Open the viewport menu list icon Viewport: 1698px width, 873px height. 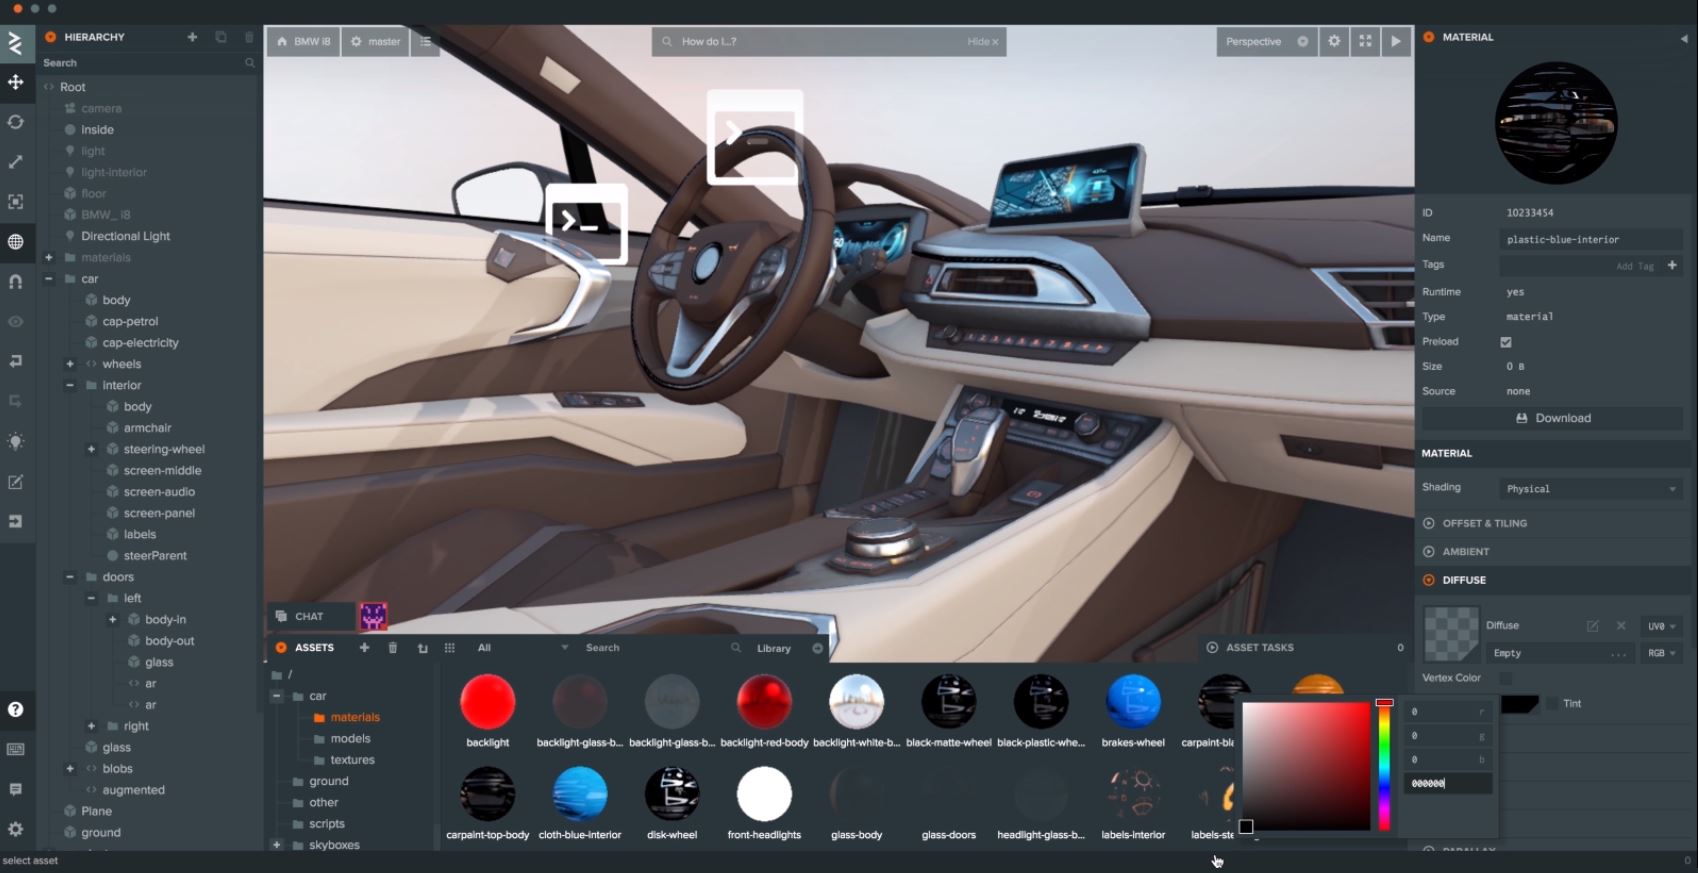click(425, 41)
